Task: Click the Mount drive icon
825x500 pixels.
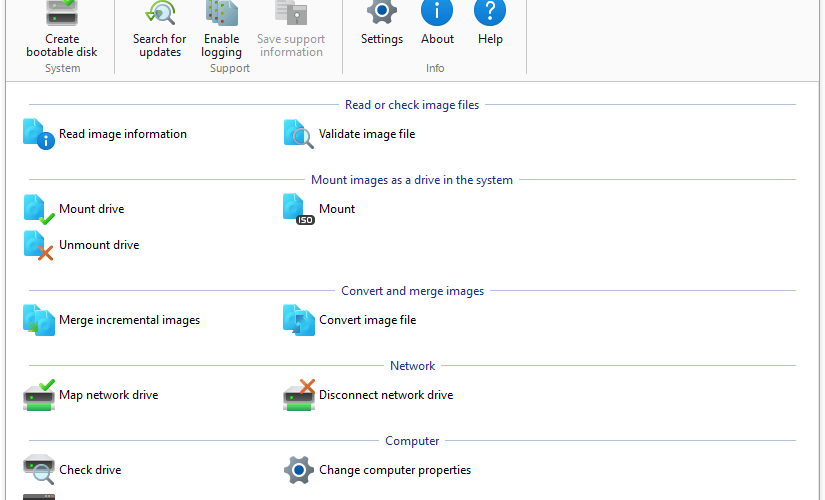Action: [39, 209]
